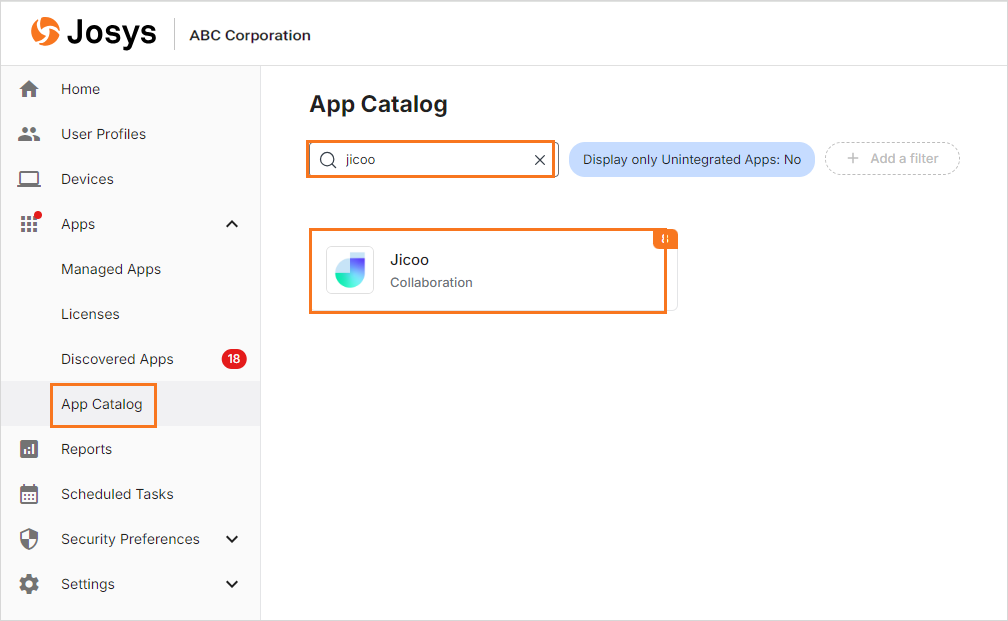Click the User Profiles people icon
Screen dimensions: 1008x621
(x=29, y=134)
